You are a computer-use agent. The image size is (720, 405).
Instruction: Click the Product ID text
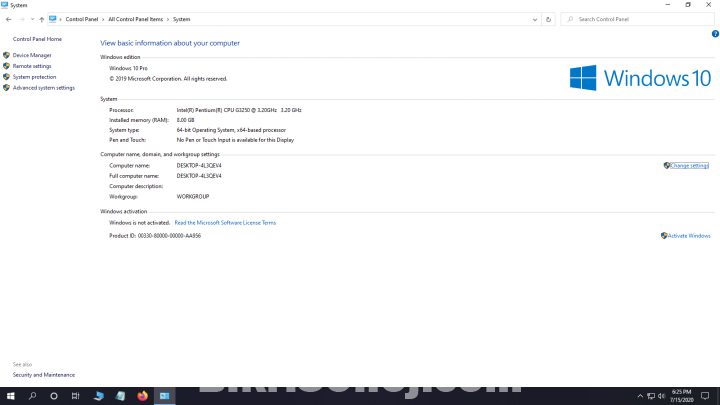point(155,236)
